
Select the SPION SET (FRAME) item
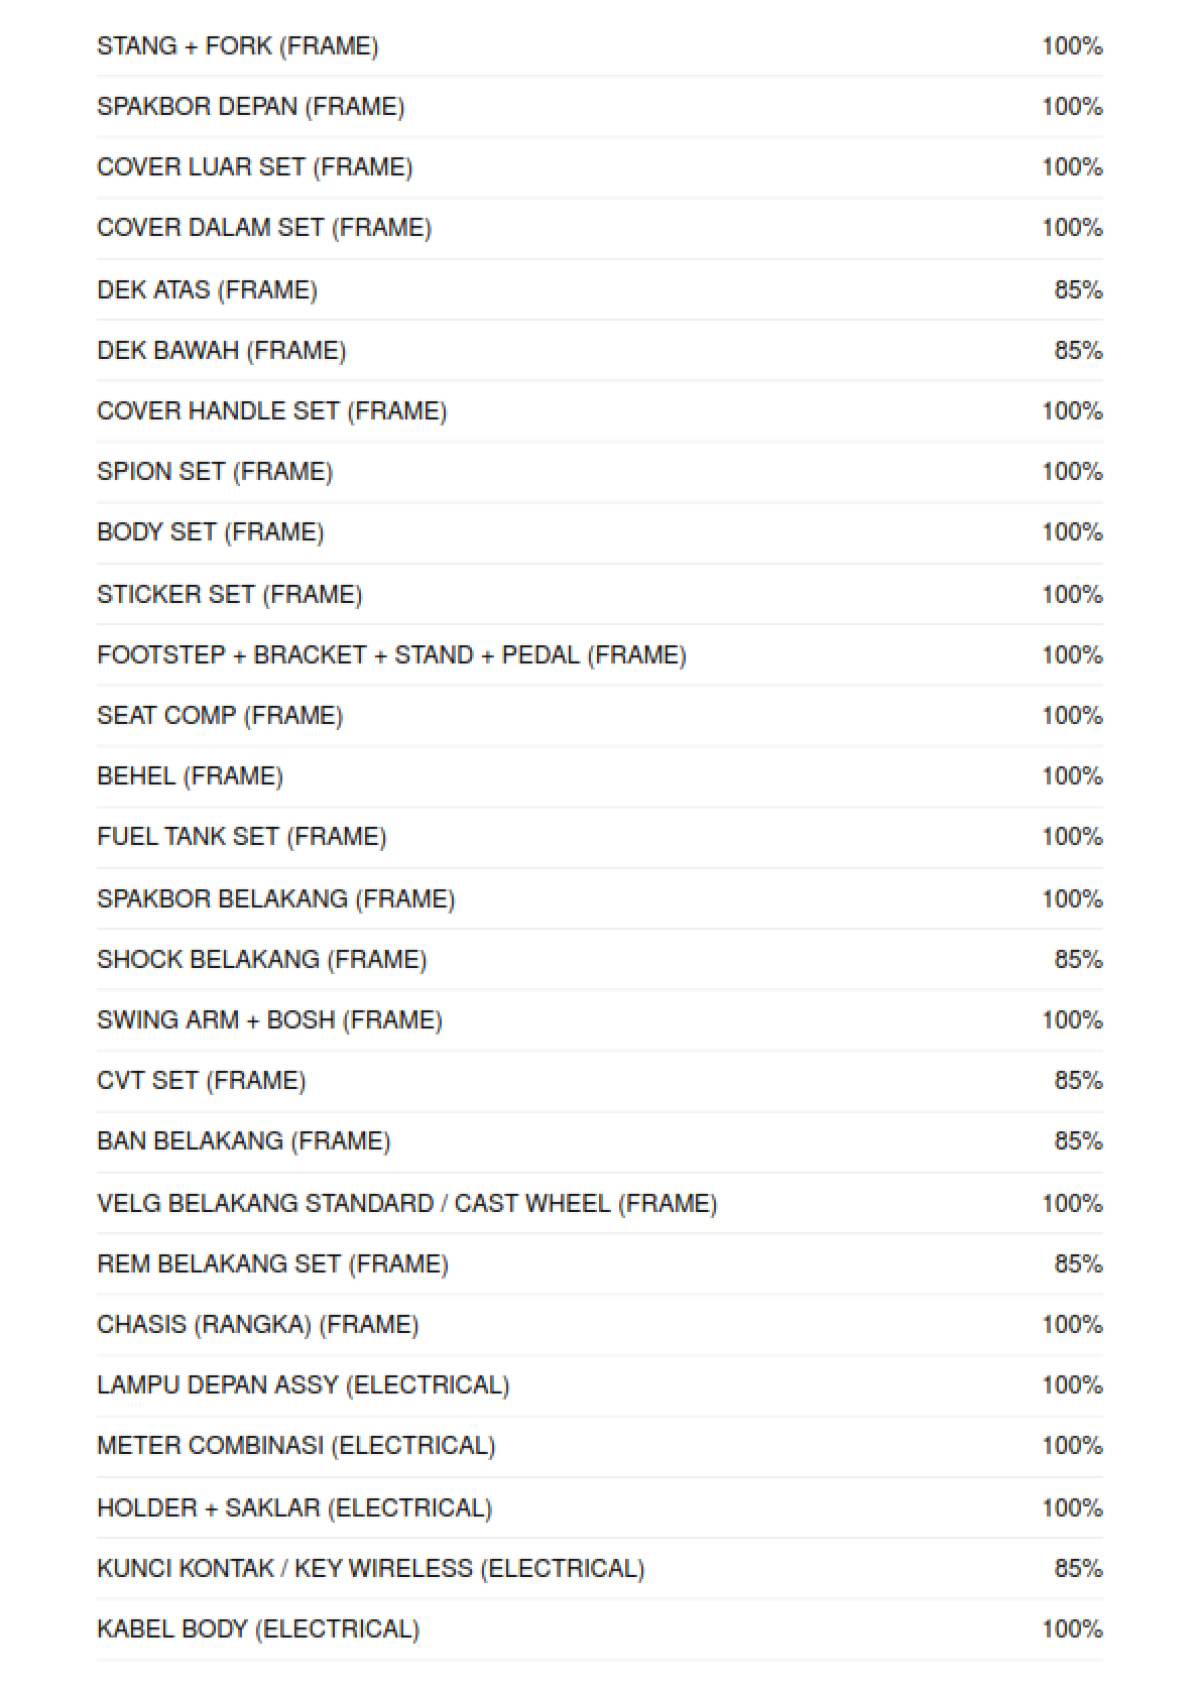coord(214,472)
